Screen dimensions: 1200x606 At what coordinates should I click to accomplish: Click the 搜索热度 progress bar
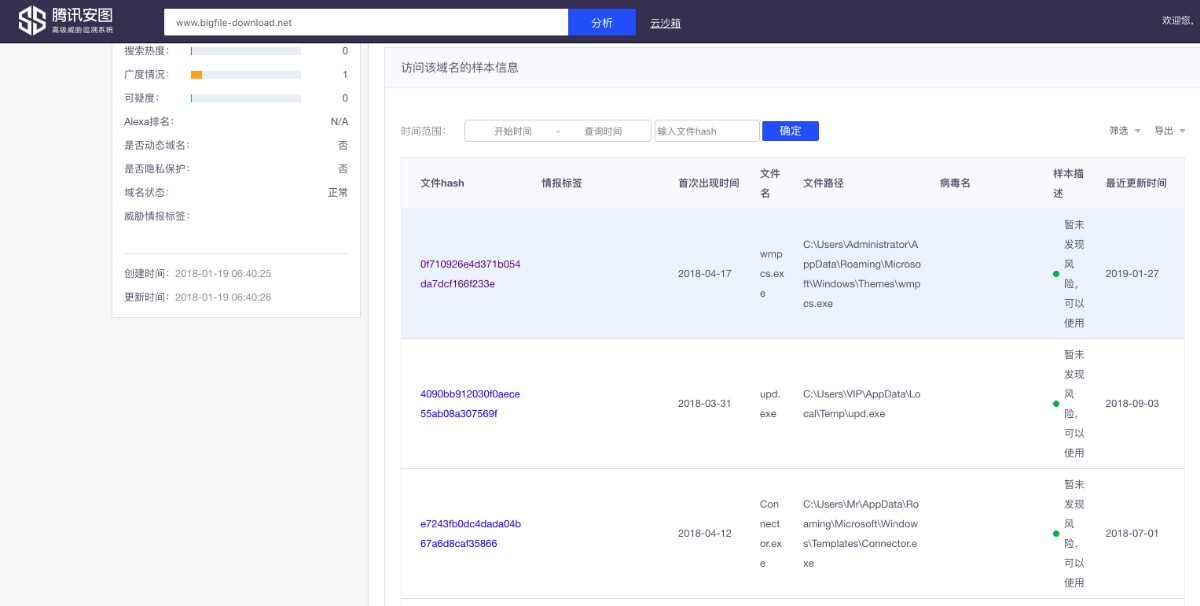coord(246,51)
